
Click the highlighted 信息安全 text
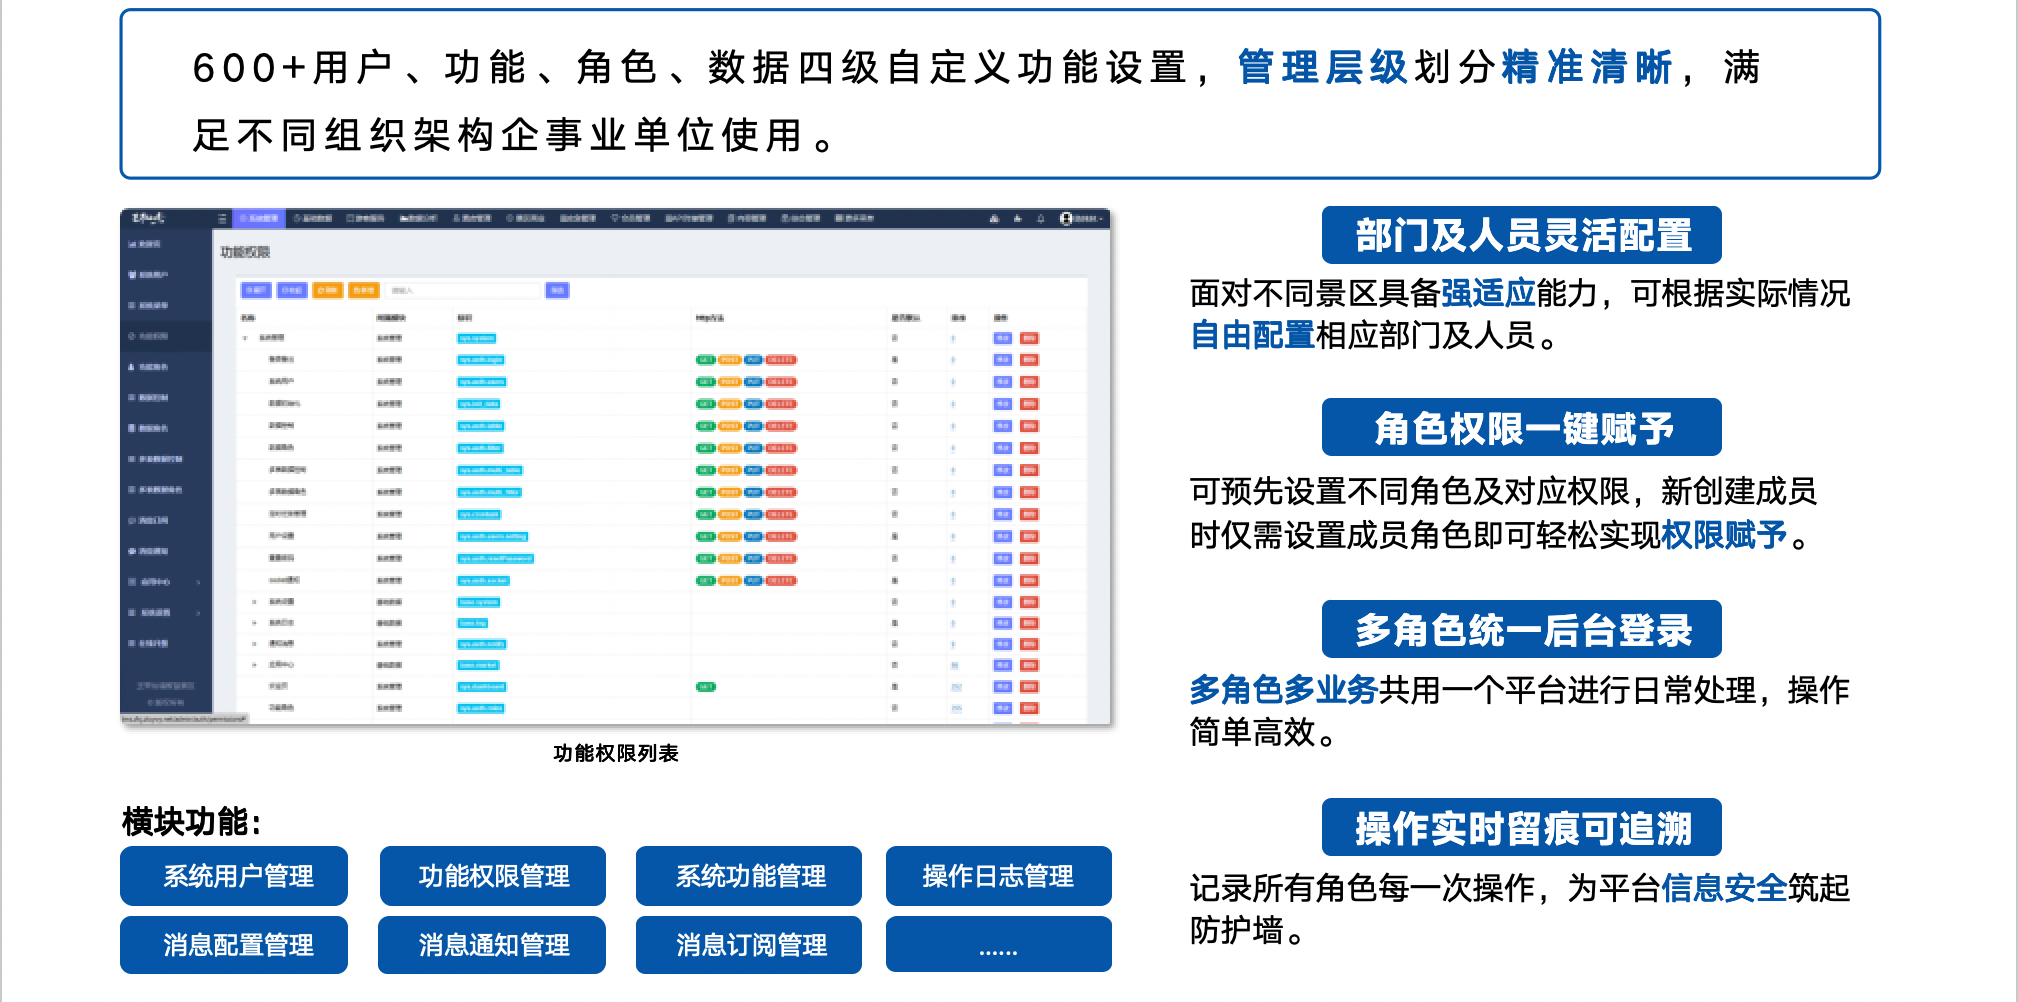tap(1724, 887)
